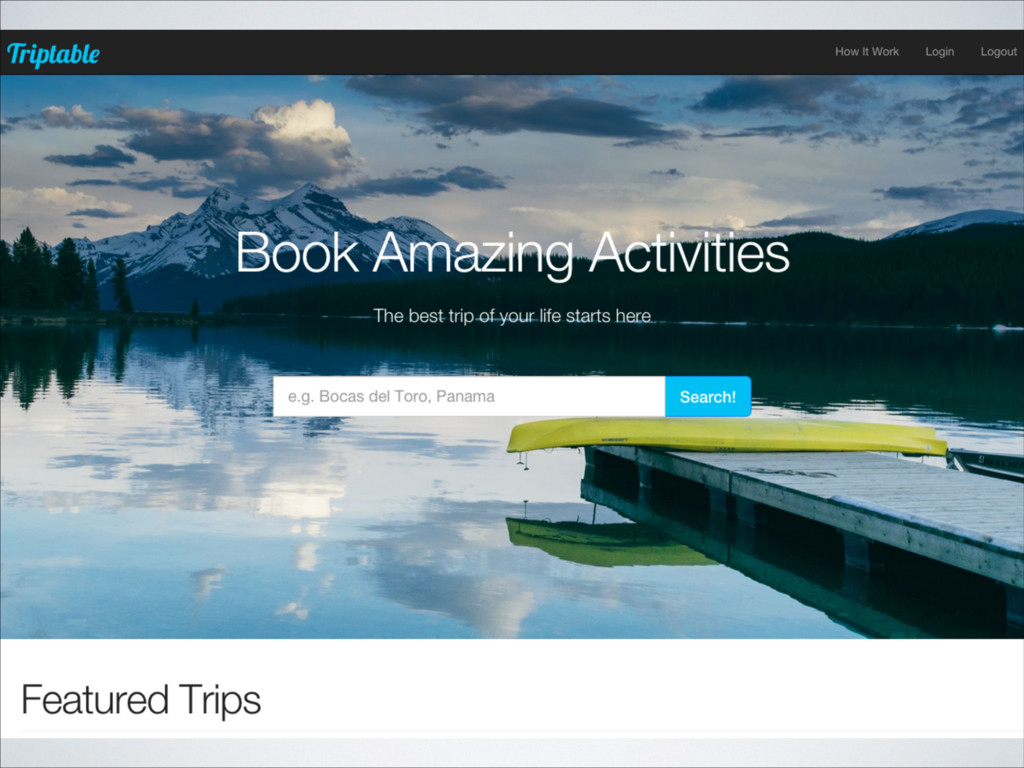The height and width of the screenshot is (768, 1024).
Task: Open the How It Work page
Action: point(867,52)
